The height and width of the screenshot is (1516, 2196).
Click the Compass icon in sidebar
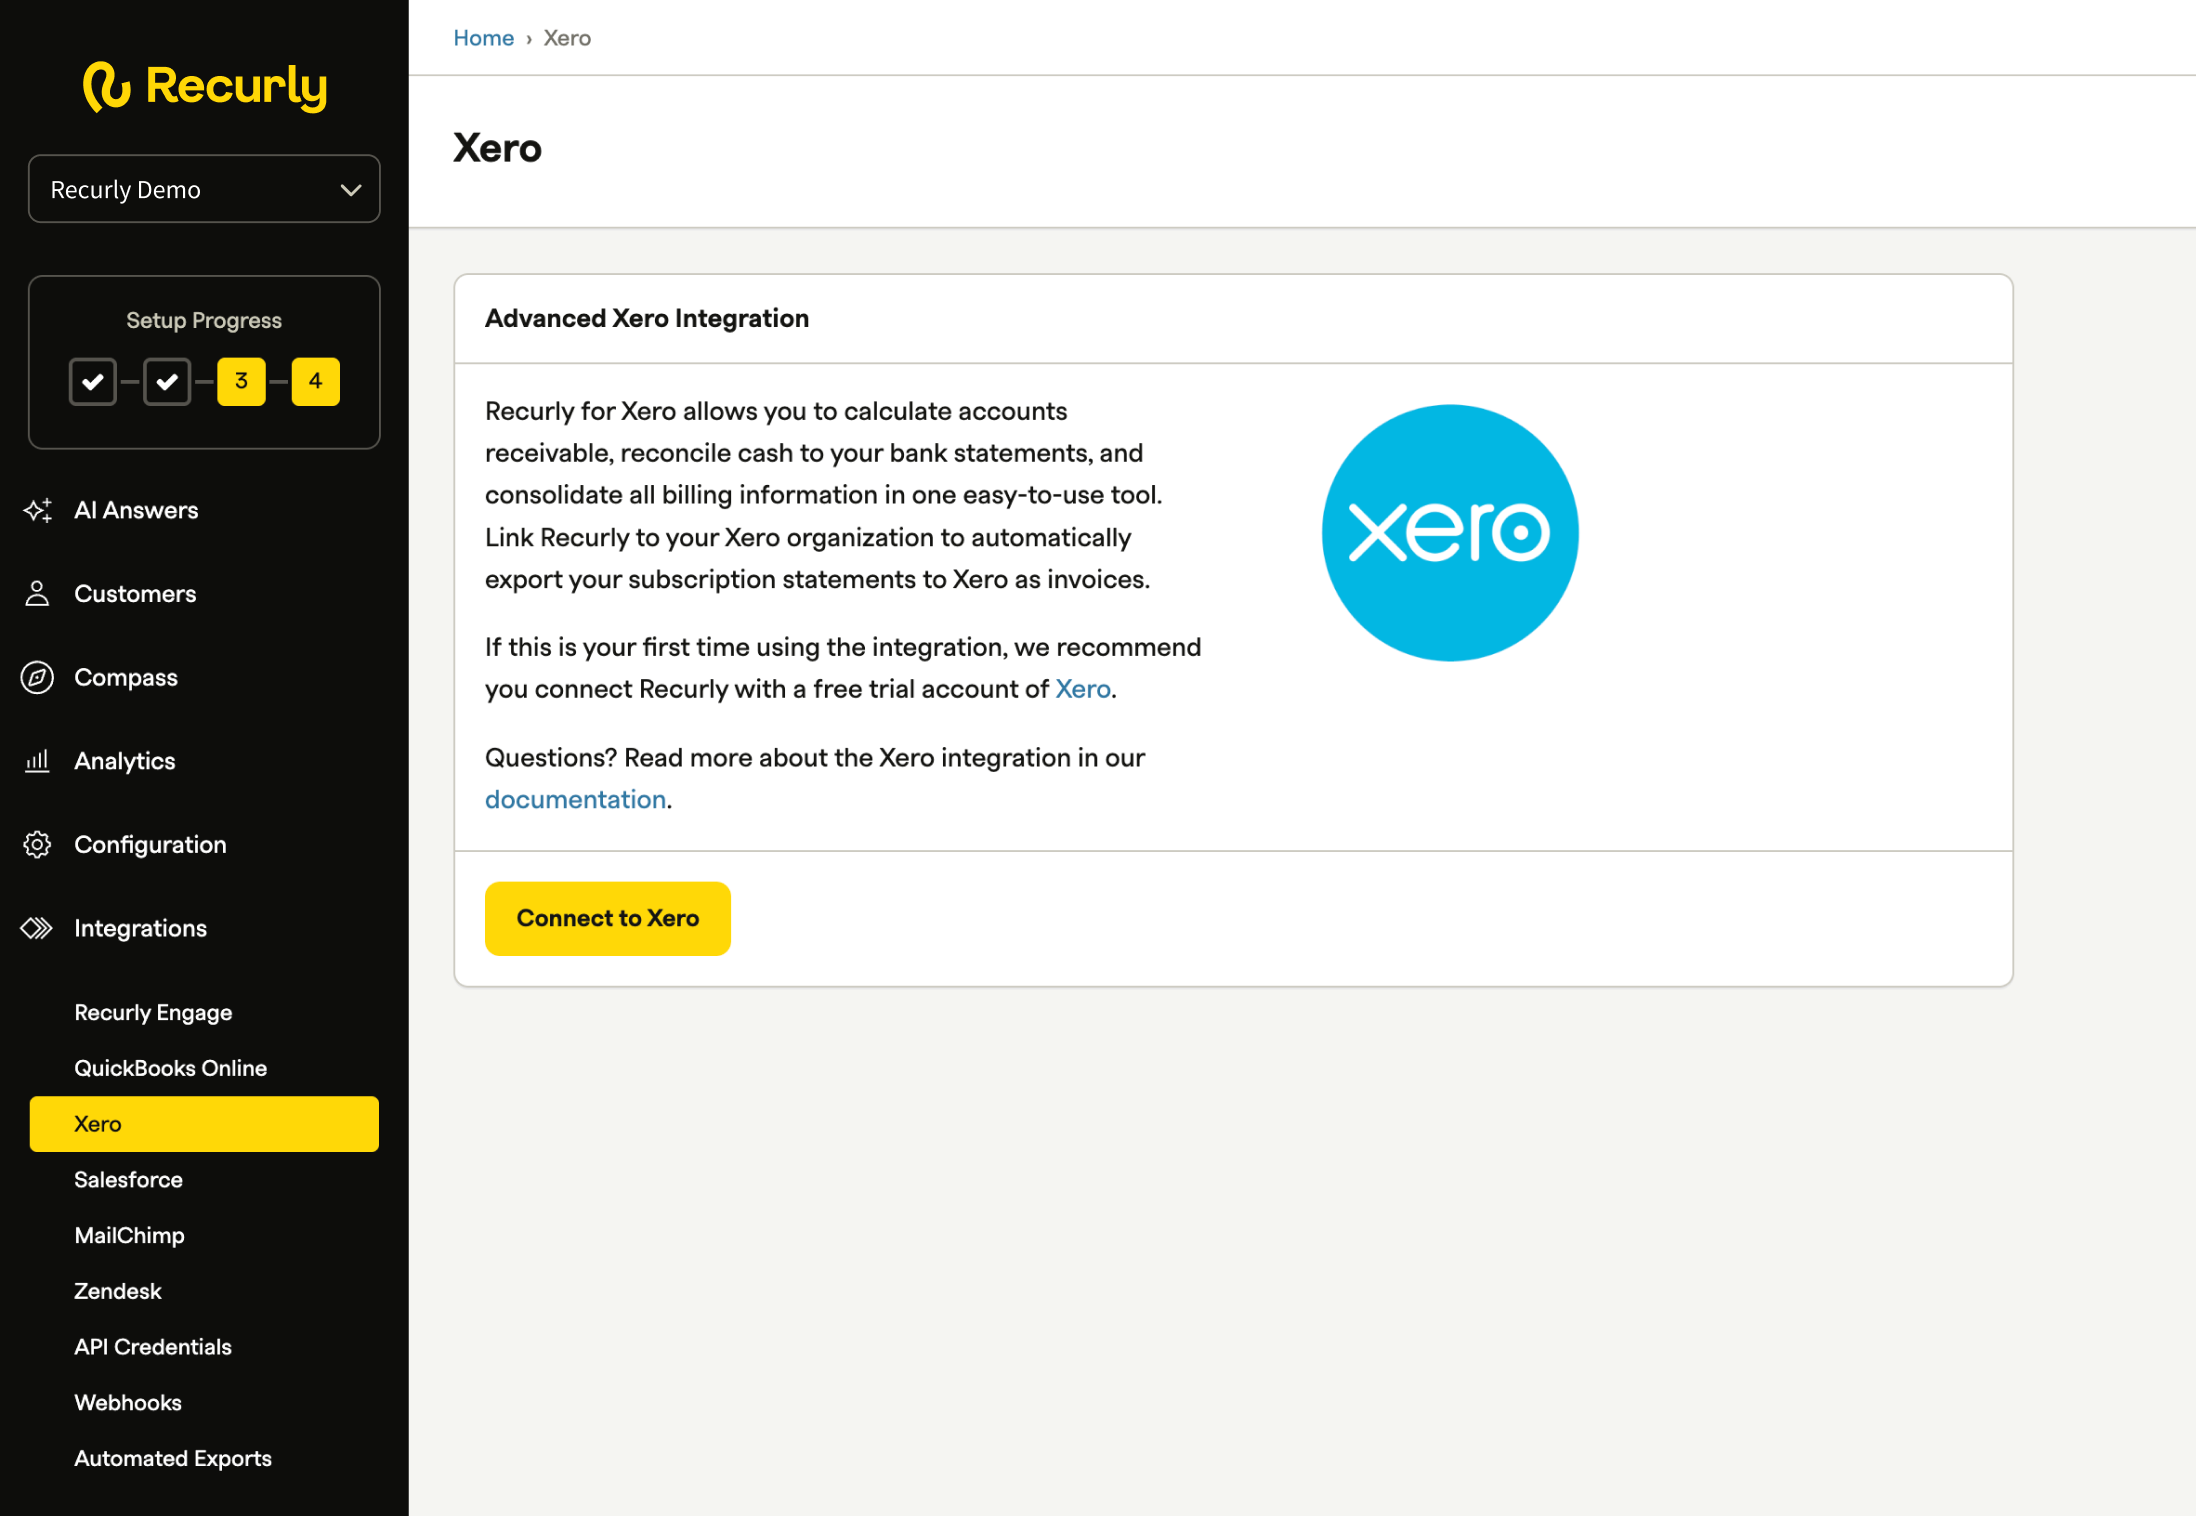pos(37,678)
